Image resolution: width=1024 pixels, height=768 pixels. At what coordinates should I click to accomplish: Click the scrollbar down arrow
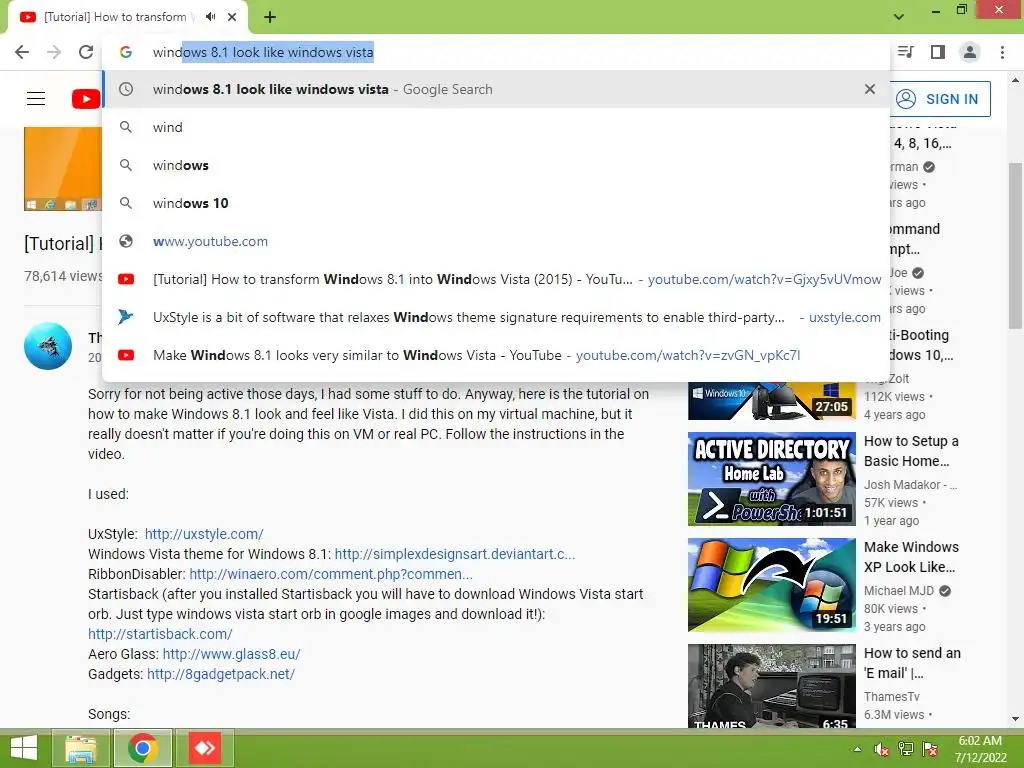point(1016,719)
